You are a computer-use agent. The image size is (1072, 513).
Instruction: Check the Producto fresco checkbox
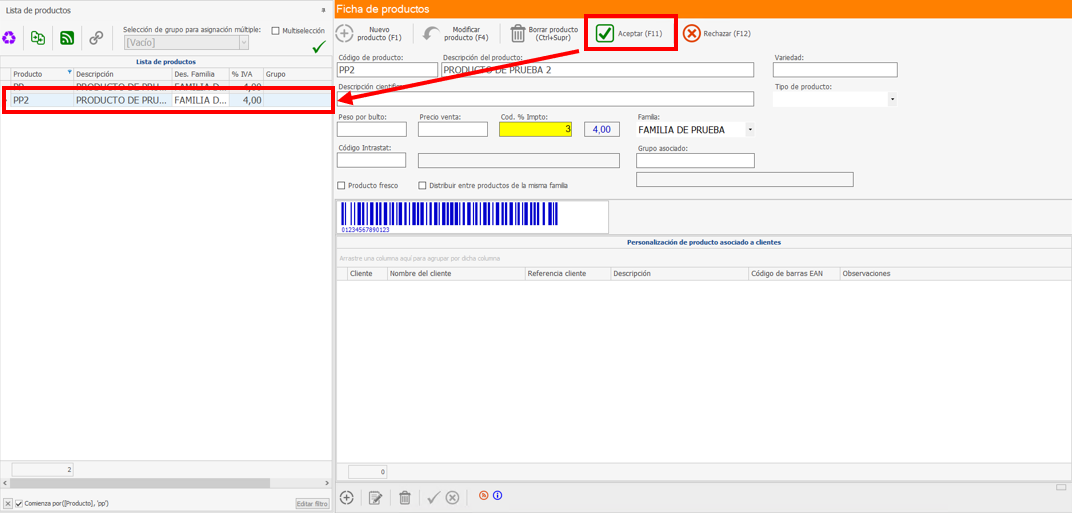(x=342, y=185)
